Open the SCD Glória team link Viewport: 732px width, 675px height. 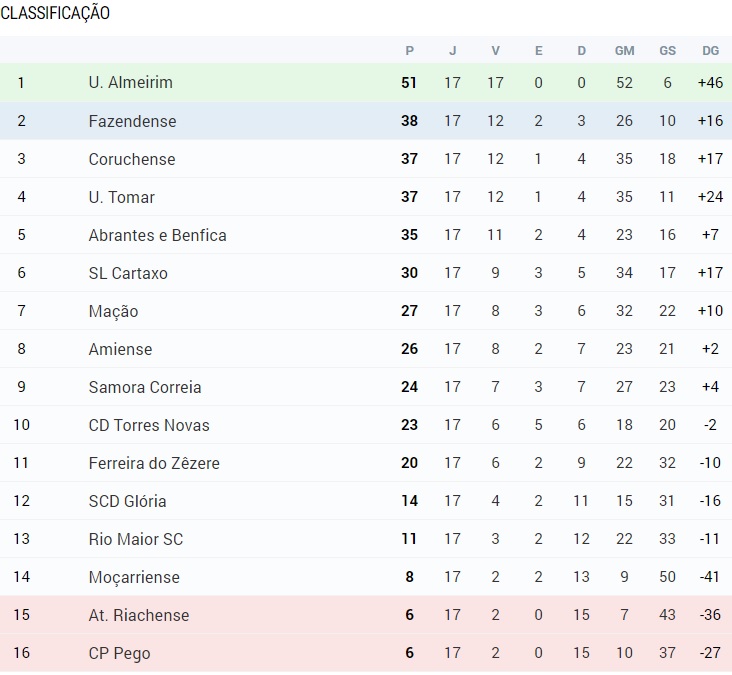tap(127, 501)
